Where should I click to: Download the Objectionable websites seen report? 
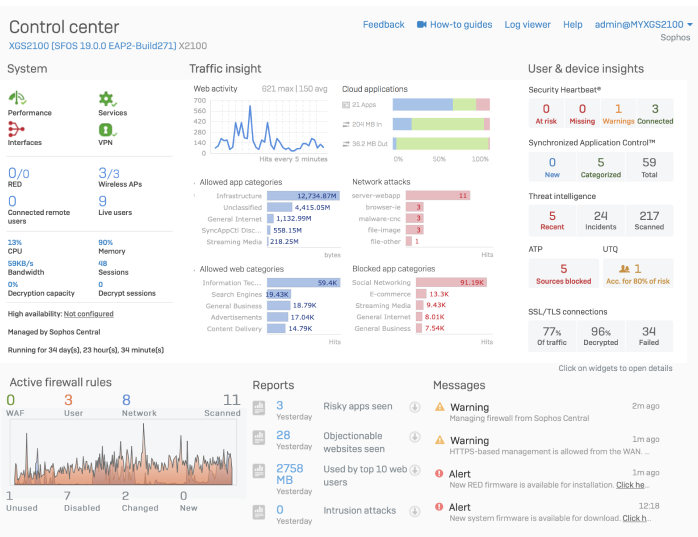coord(414,437)
